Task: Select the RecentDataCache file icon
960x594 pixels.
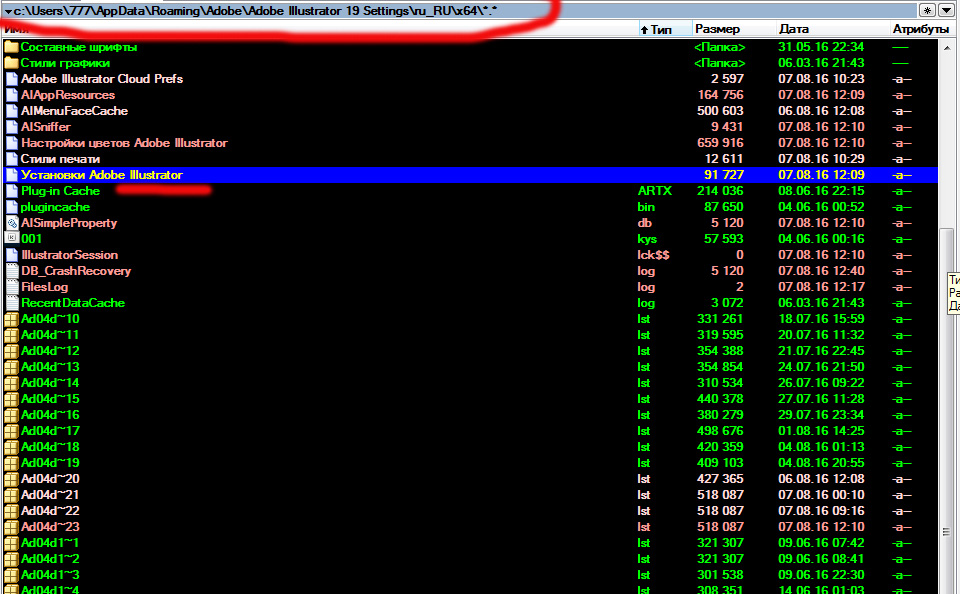Action: [12, 303]
